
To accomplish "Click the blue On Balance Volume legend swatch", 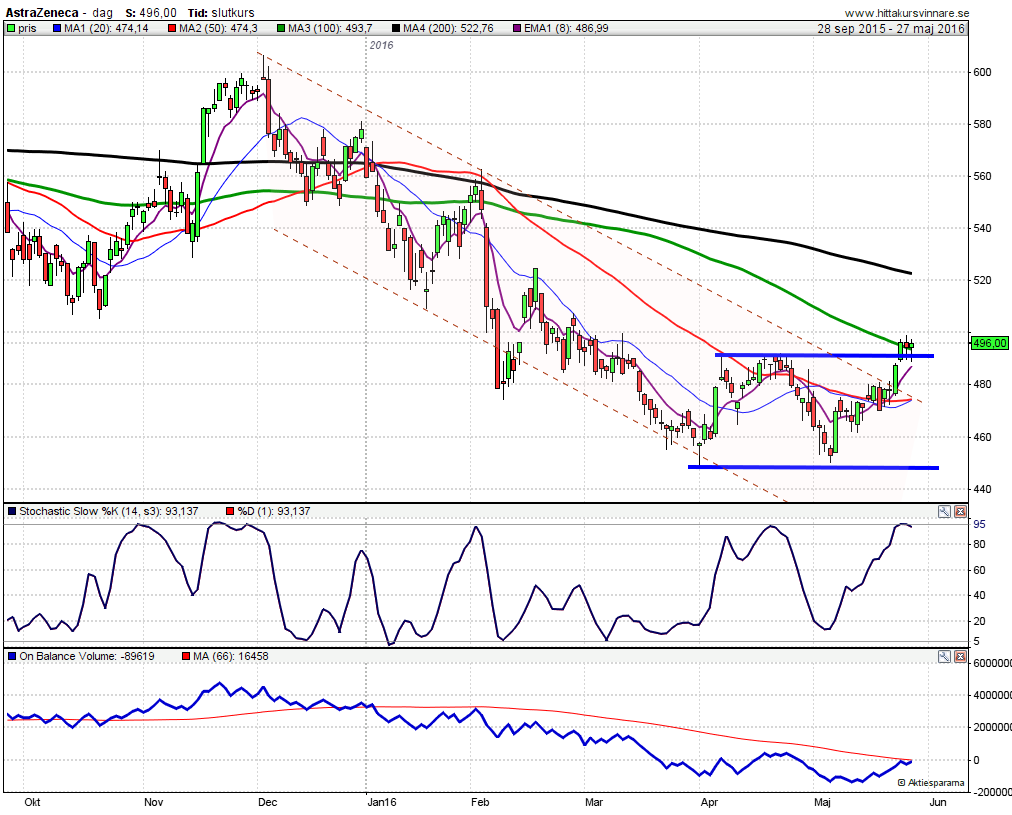I will pos(12,656).
